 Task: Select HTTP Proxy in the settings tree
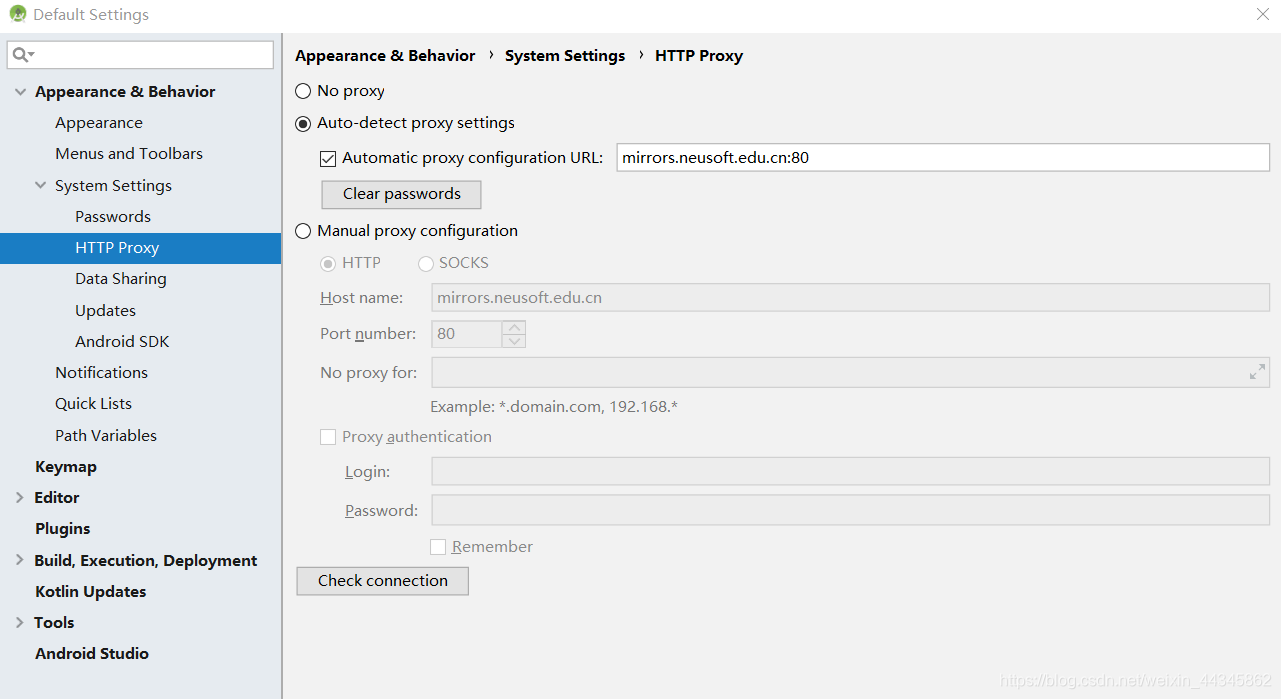(x=140, y=248)
